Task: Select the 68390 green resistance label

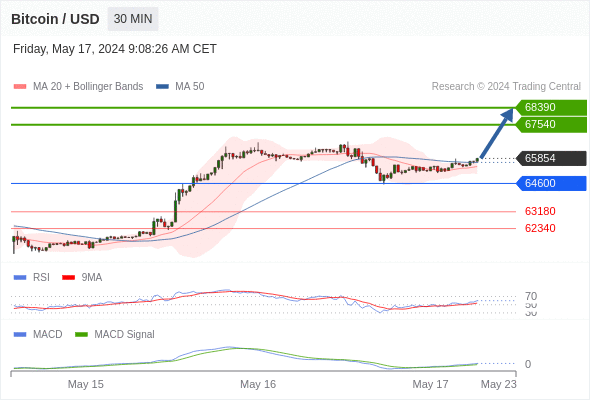Action: [551, 107]
